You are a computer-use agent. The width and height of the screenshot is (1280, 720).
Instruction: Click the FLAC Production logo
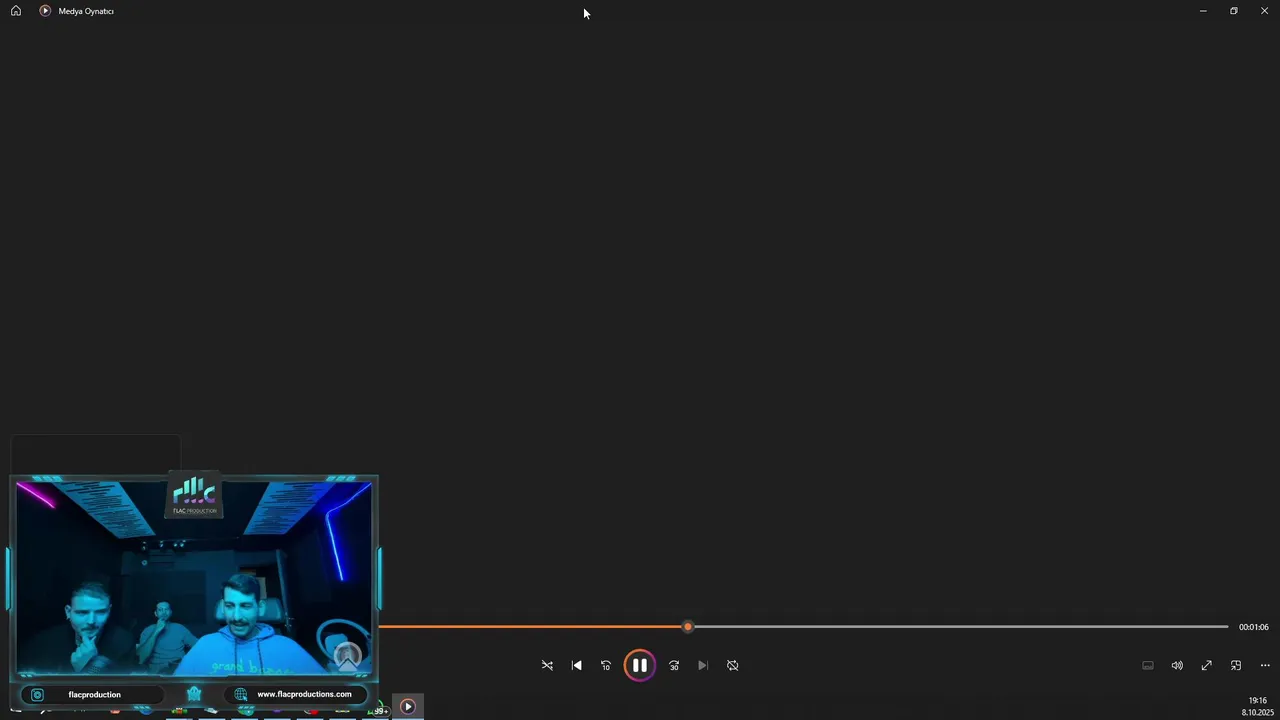point(194,496)
